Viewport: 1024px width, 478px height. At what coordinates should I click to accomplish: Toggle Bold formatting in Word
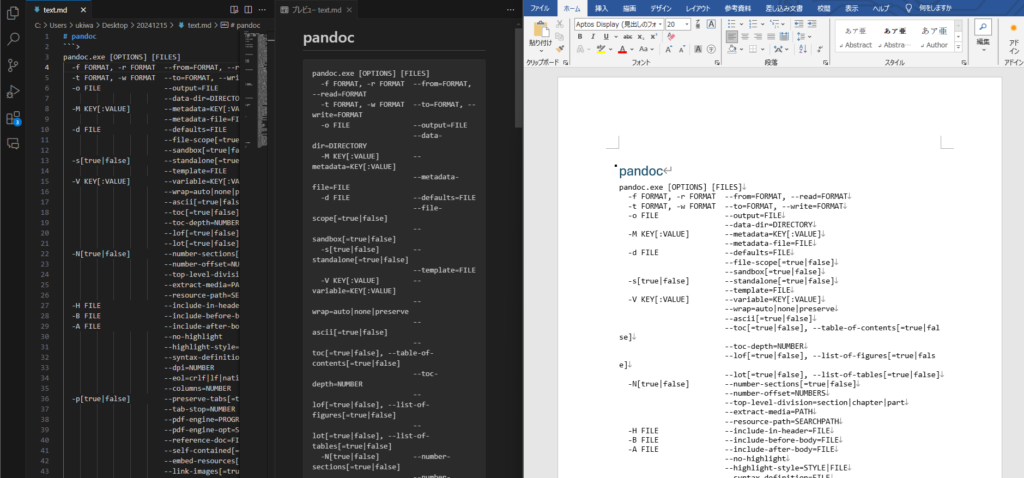(x=580, y=37)
